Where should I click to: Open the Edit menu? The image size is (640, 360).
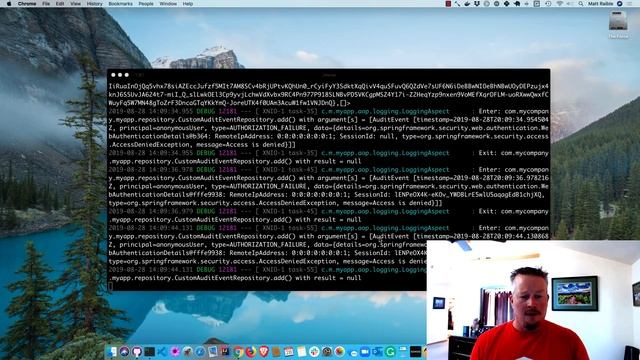tap(60, 4)
